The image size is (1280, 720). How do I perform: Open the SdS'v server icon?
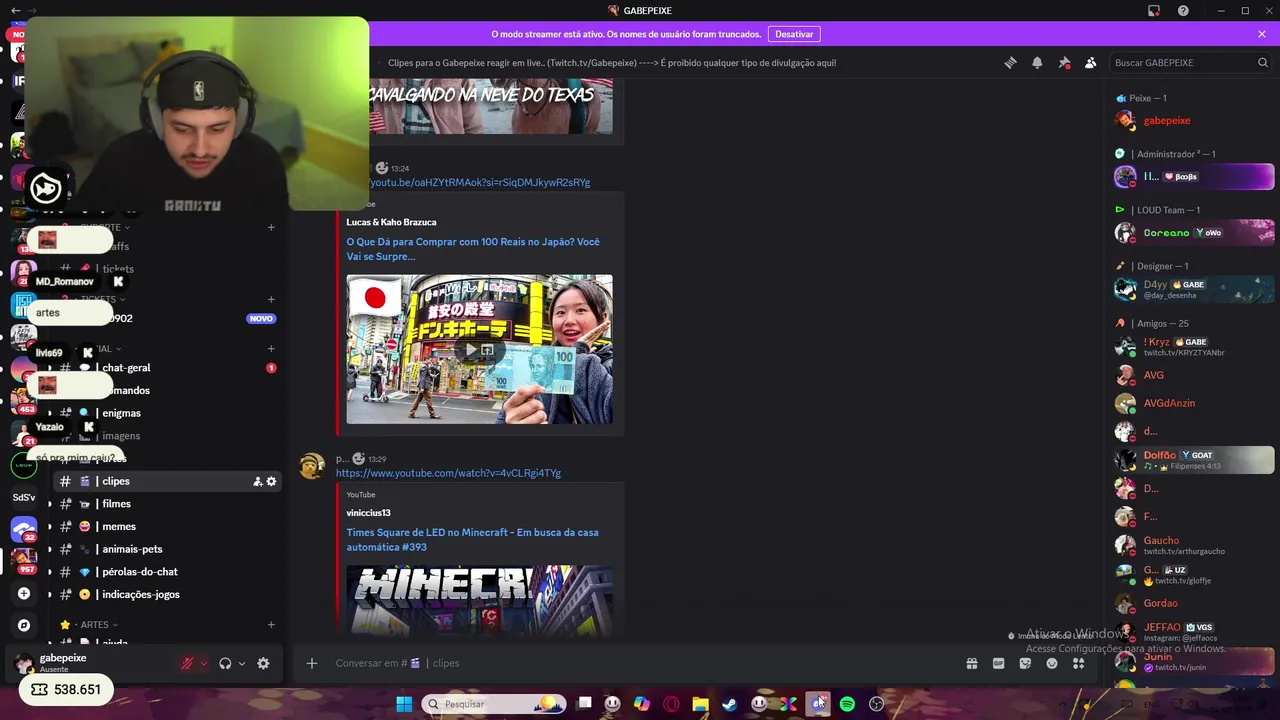24,497
